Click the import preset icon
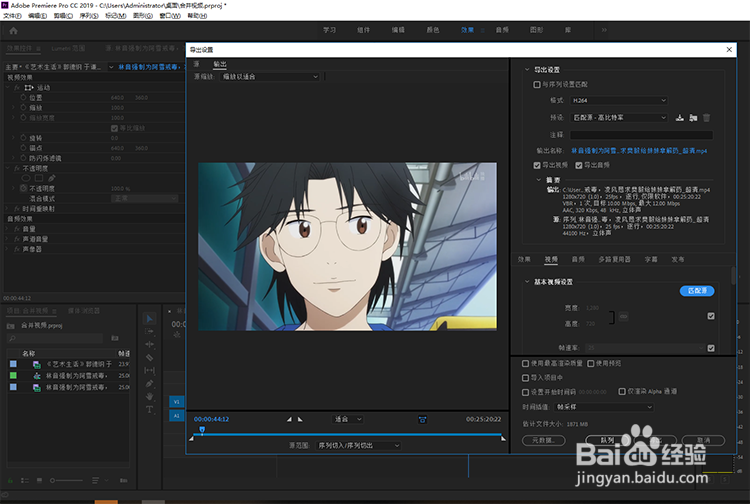The width and height of the screenshot is (750, 504). 693,118
